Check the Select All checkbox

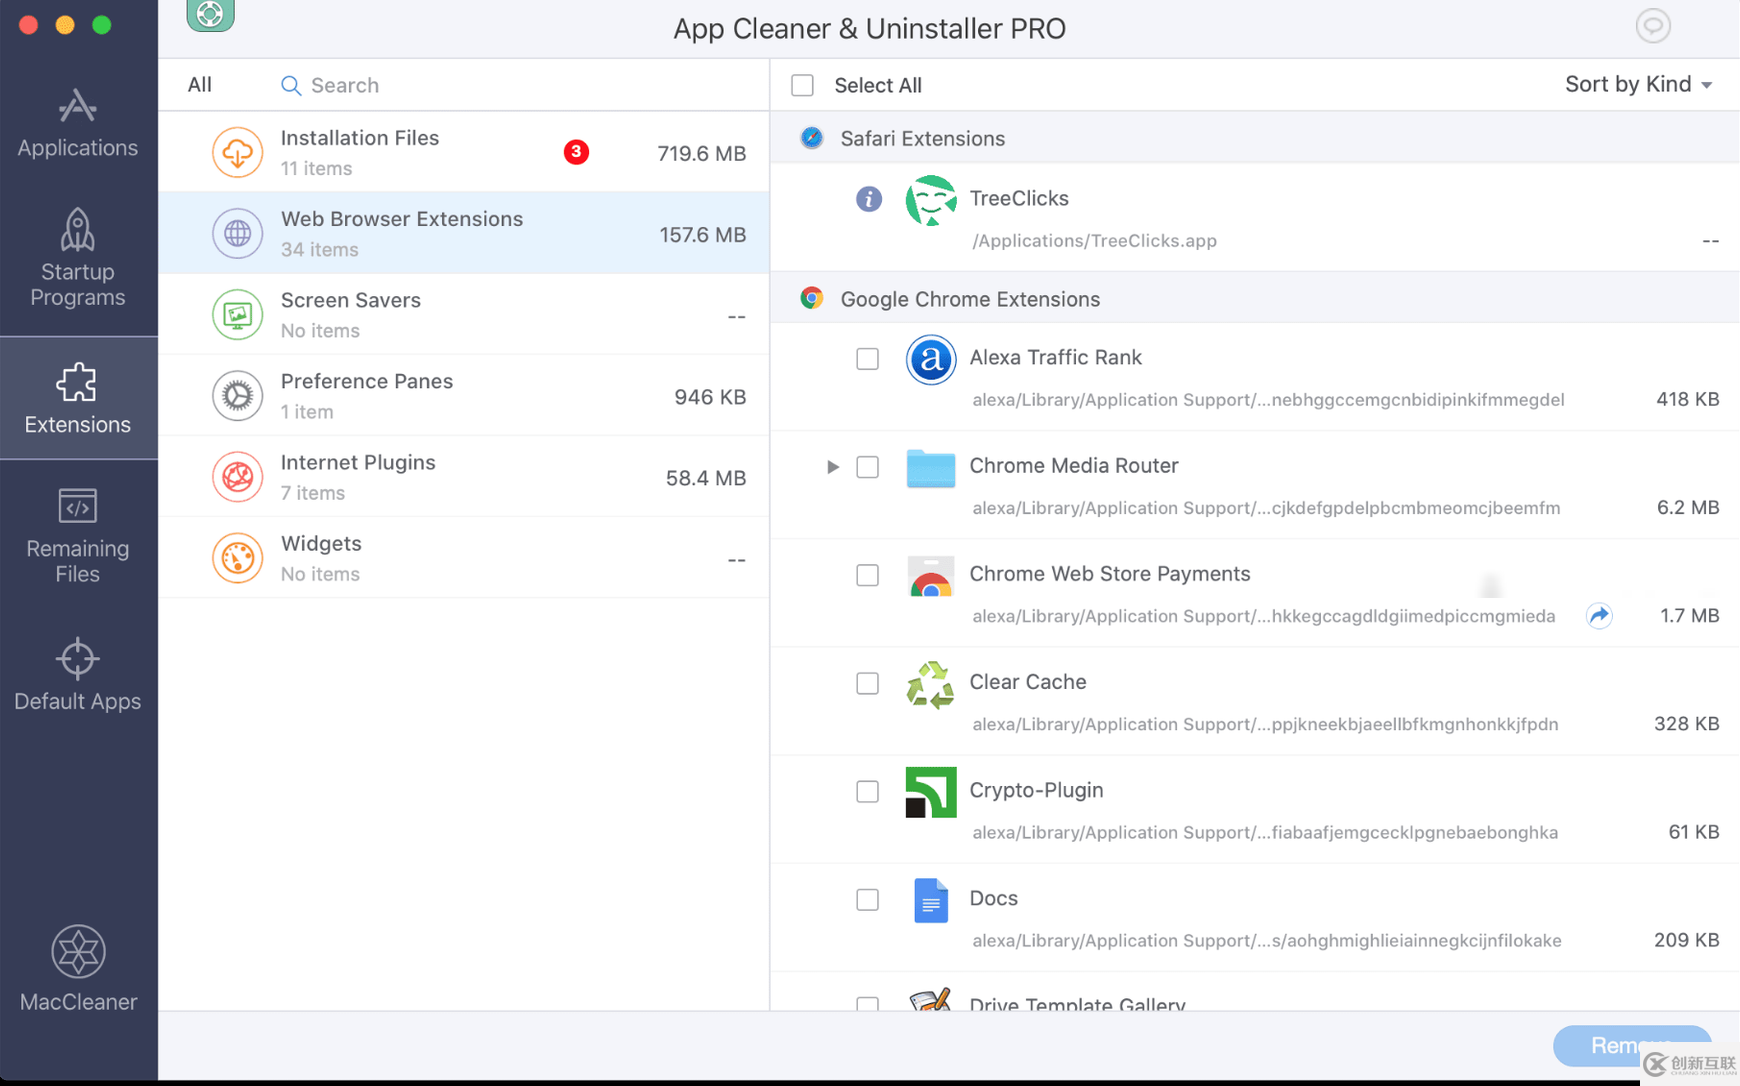[802, 85]
